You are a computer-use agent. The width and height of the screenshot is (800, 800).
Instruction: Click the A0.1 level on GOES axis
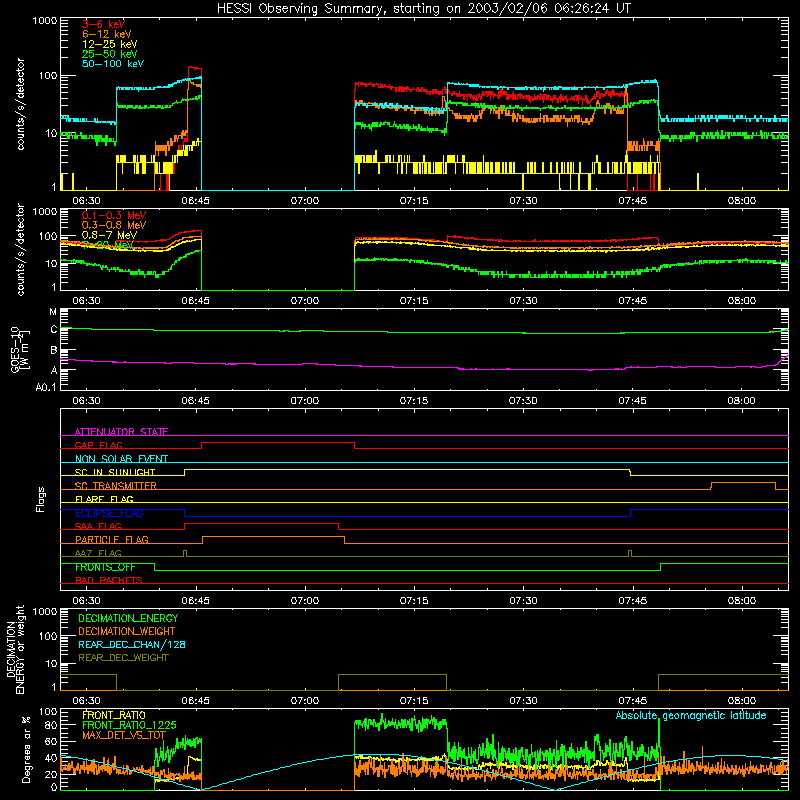click(46, 388)
